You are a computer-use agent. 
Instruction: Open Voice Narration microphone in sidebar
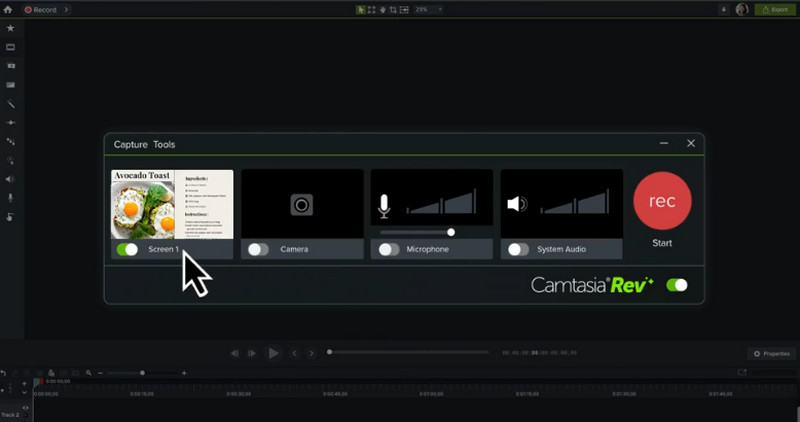(10, 198)
